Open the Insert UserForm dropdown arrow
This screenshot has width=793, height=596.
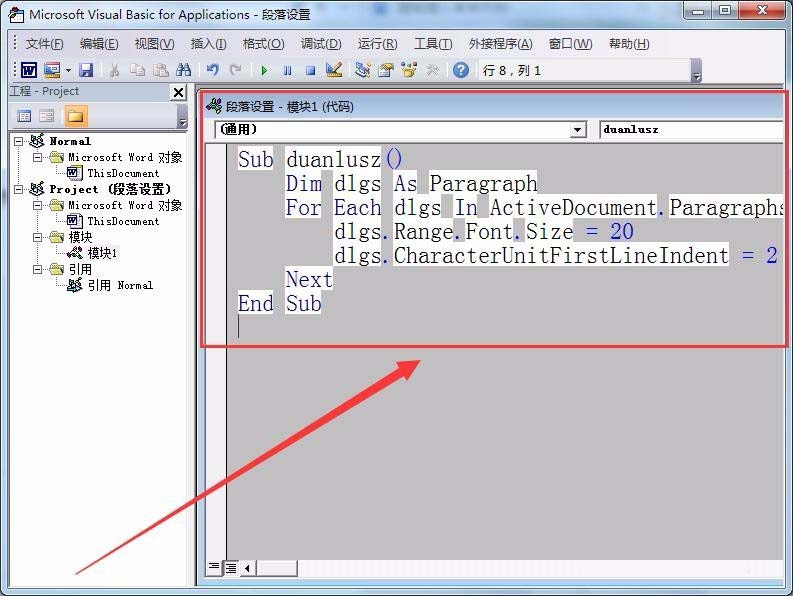coord(68,70)
